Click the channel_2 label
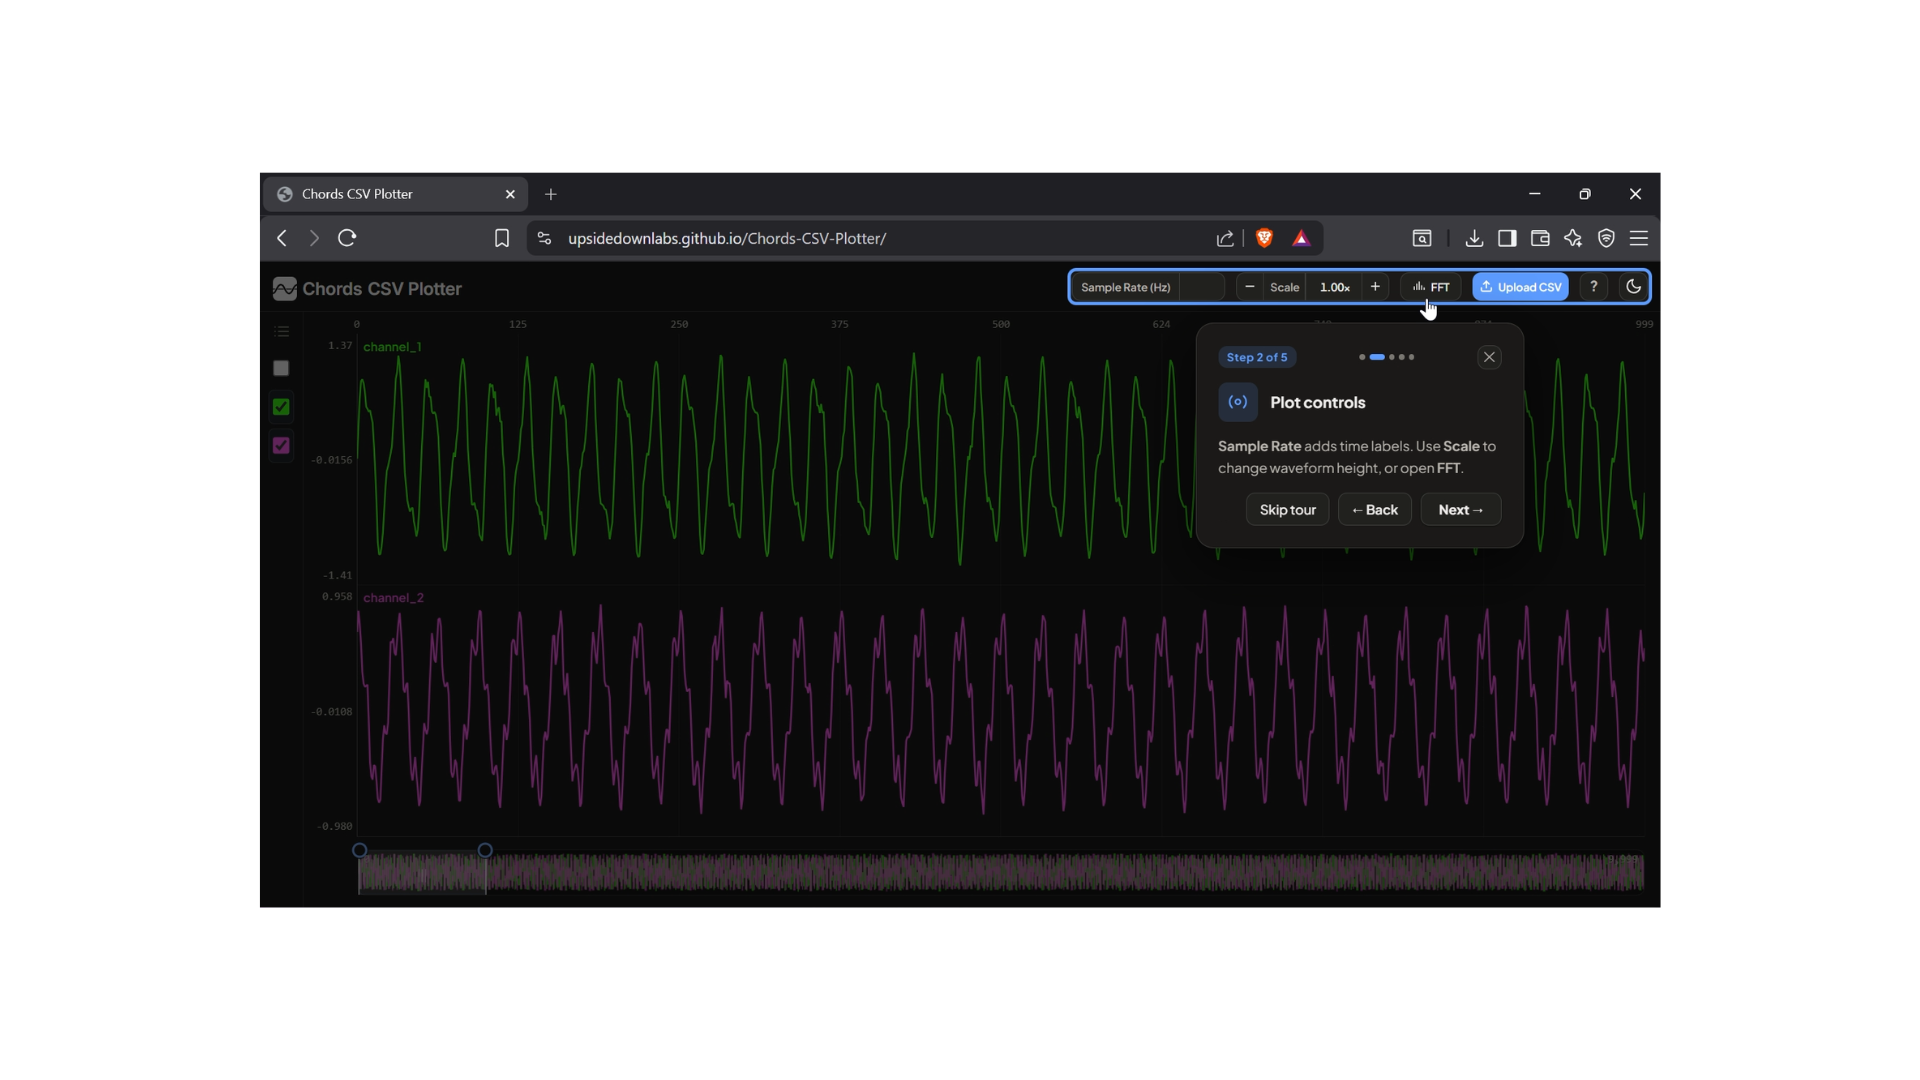The height and width of the screenshot is (1080, 1920). (x=393, y=598)
